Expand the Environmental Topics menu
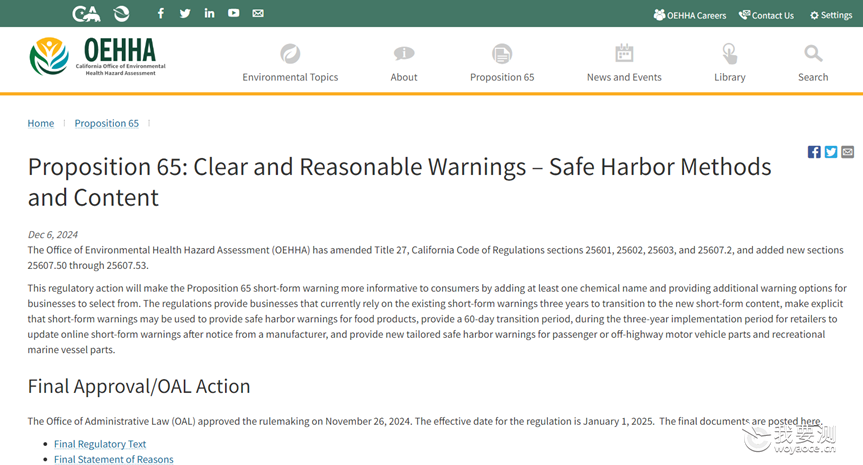Screen dimensions: 863x465 click(290, 63)
